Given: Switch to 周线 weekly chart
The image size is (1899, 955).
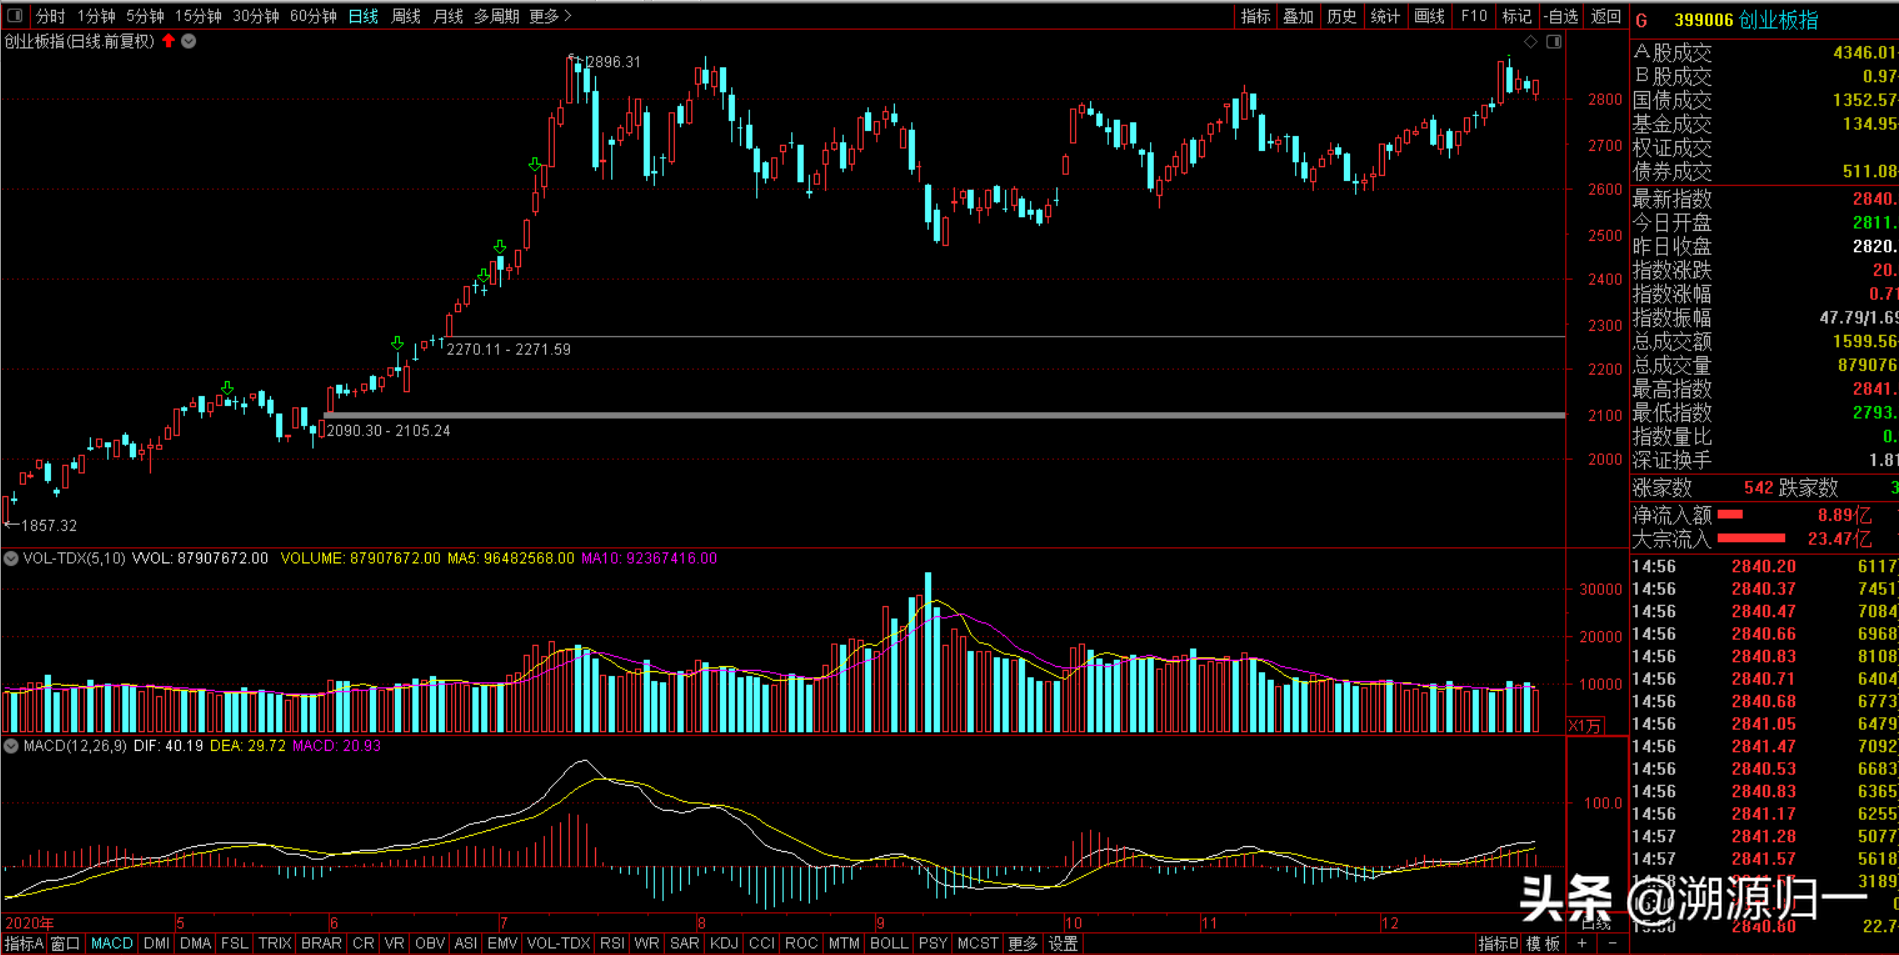Looking at the screenshot, I should click(406, 16).
